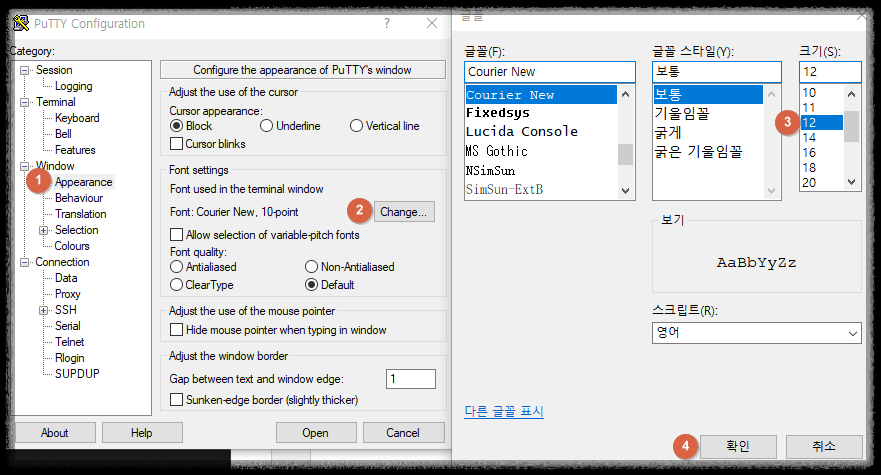Open Telnet connection category
This screenshot has height=475, width=881.
69,342
